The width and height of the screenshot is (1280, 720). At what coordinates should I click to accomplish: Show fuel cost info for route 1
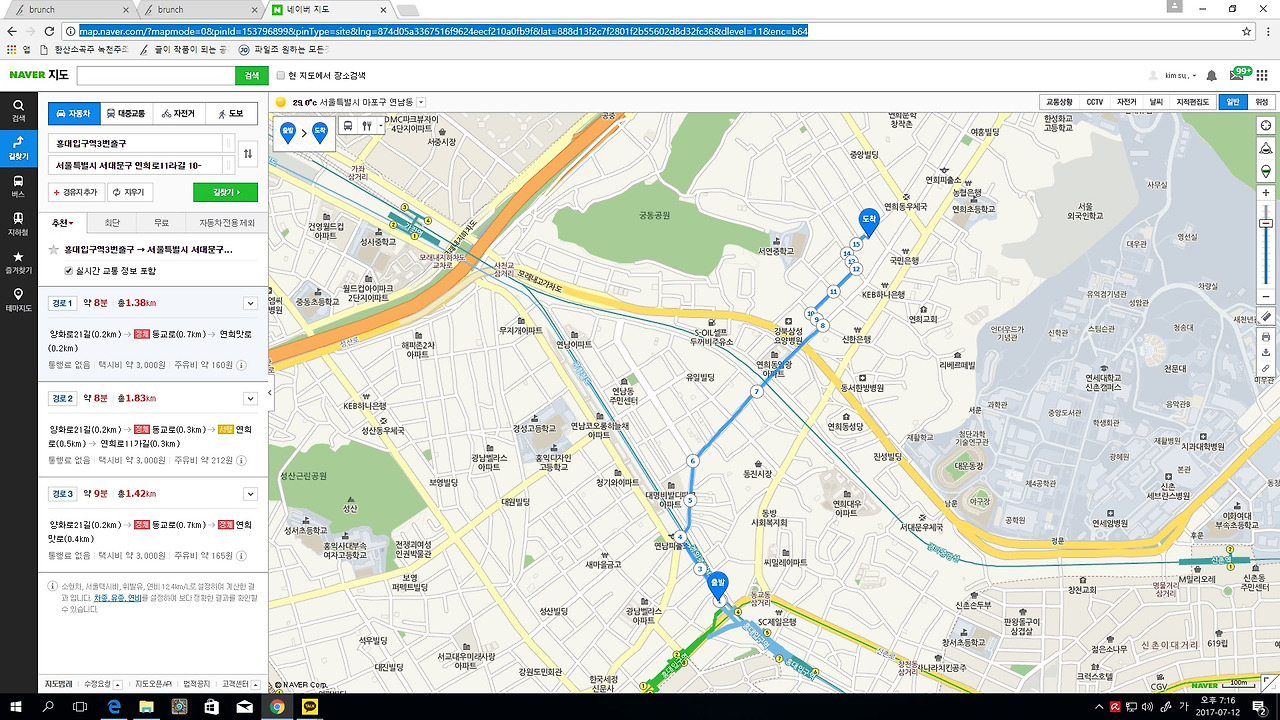tap(241, 365)
